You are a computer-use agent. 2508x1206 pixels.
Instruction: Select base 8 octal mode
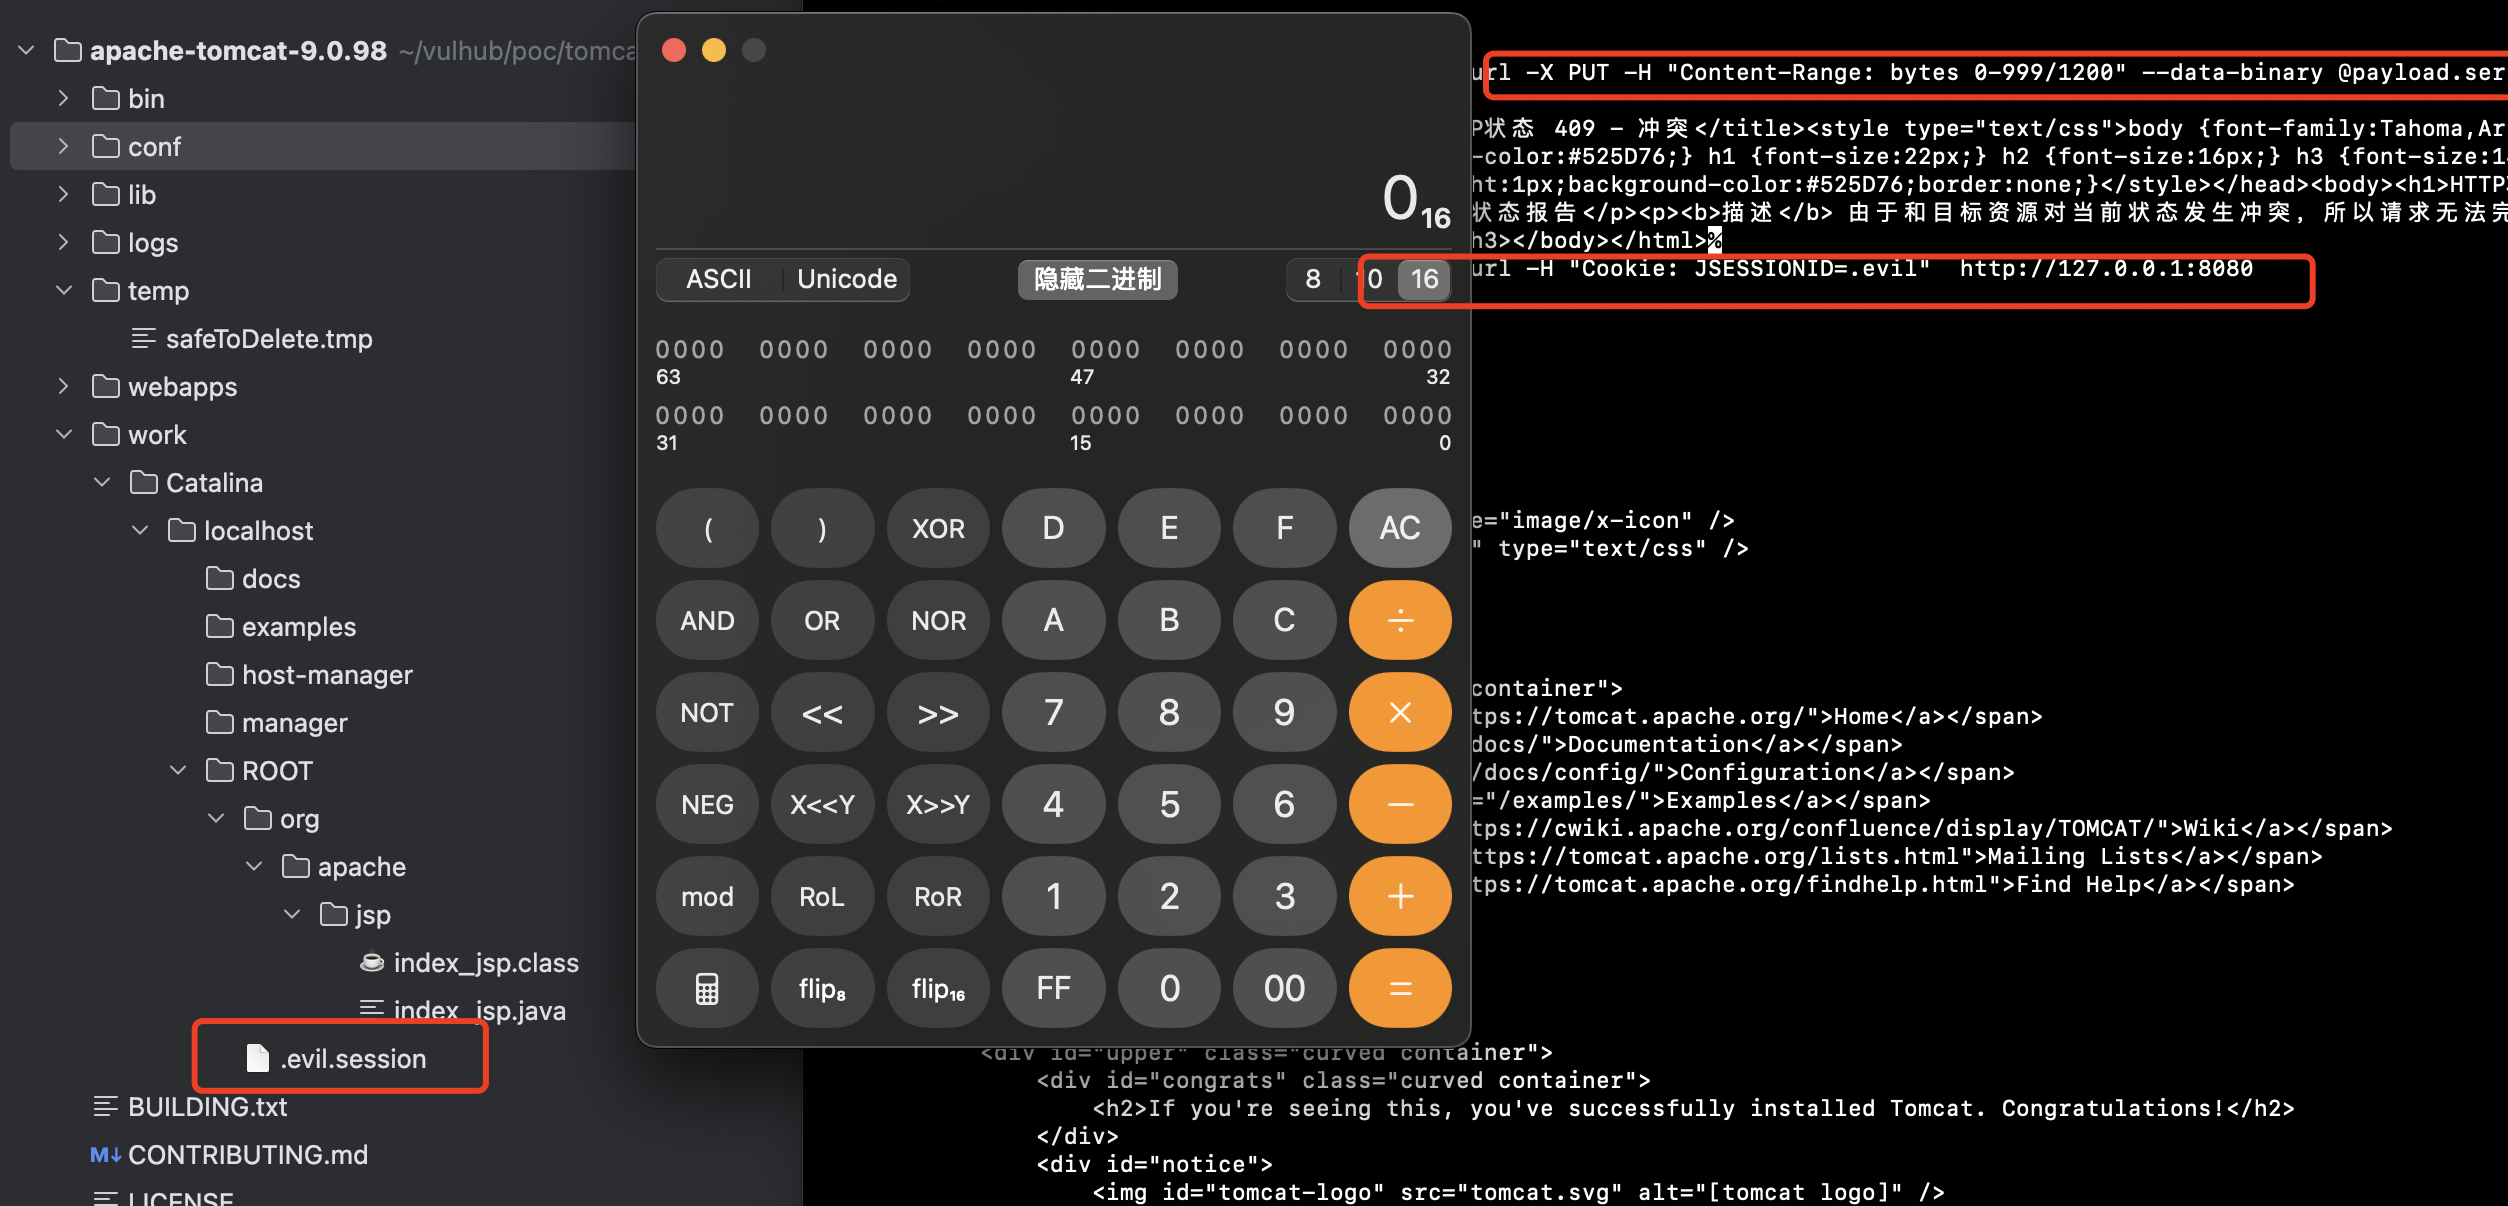(x=1312, y=279)
